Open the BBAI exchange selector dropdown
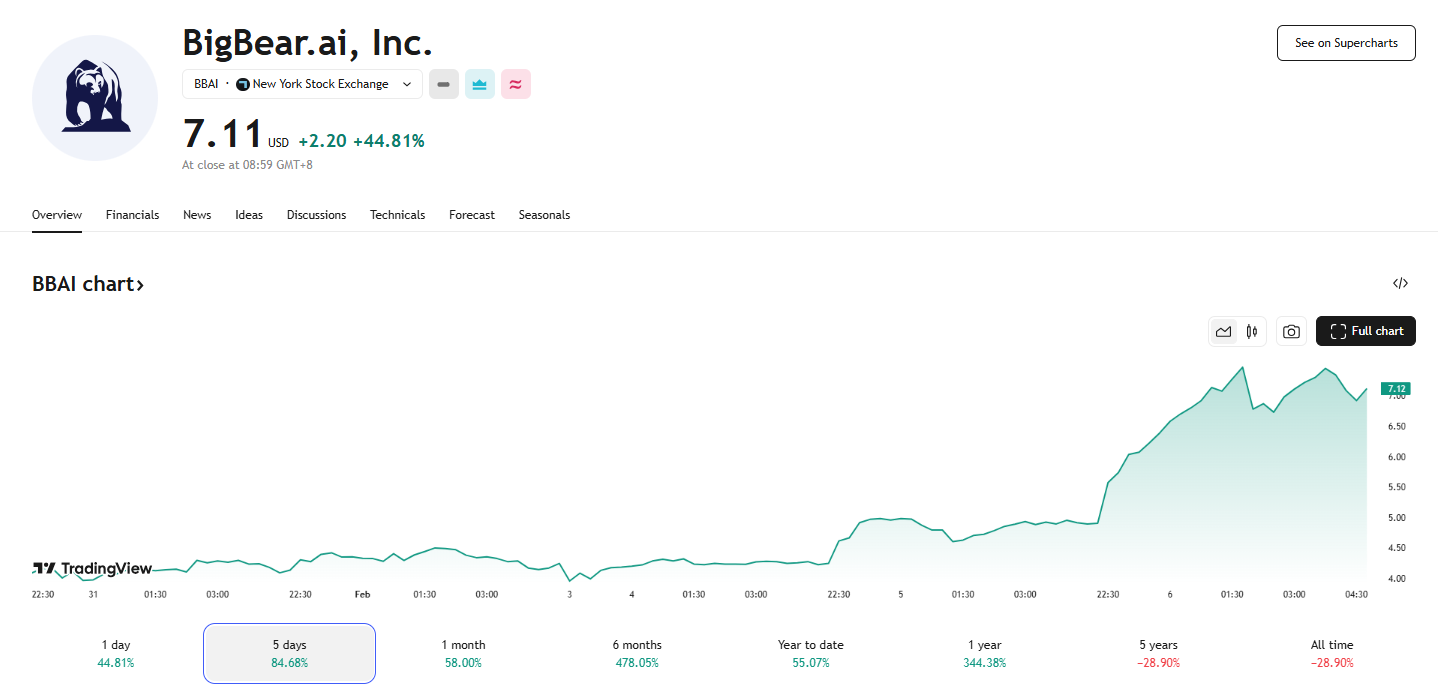The image size is (1438, 696). coord(302,85)
